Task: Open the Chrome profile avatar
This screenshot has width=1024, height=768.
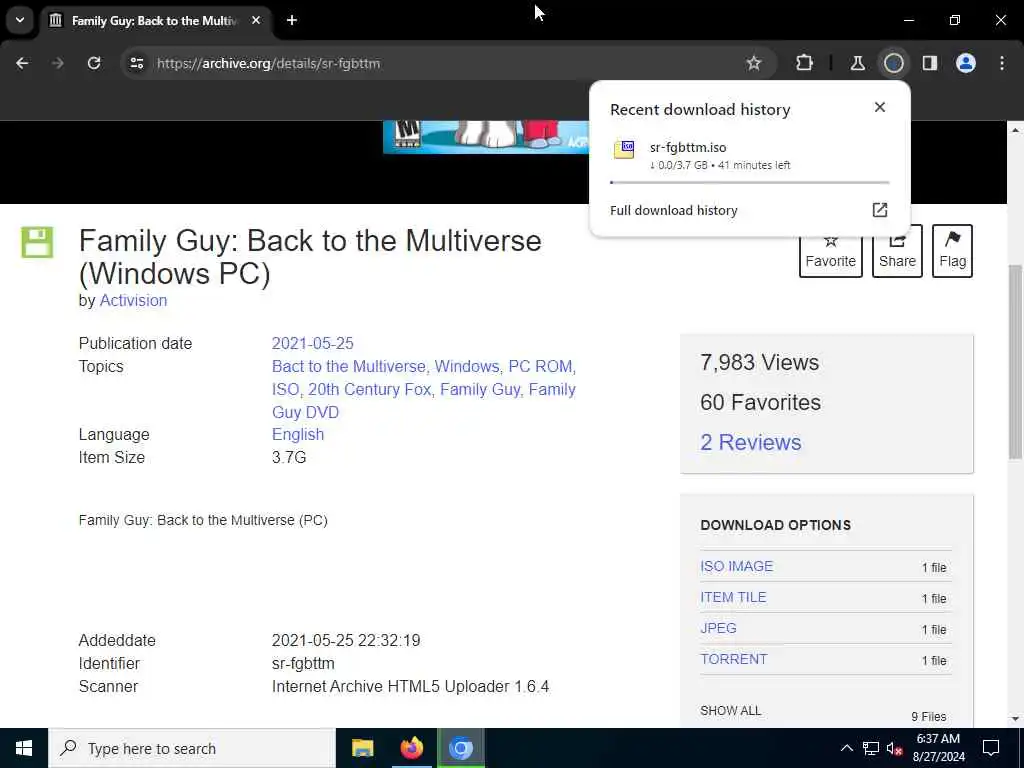Action: [x=966, y=63]
